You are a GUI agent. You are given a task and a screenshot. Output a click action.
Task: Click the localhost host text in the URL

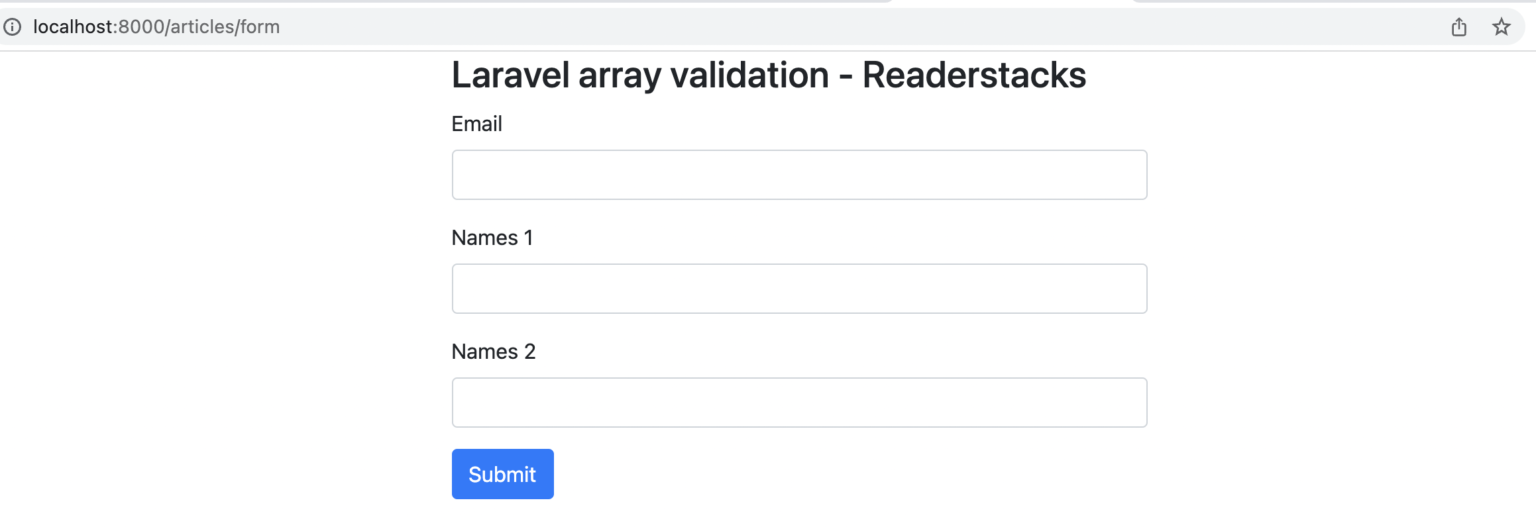coord(72,27)
